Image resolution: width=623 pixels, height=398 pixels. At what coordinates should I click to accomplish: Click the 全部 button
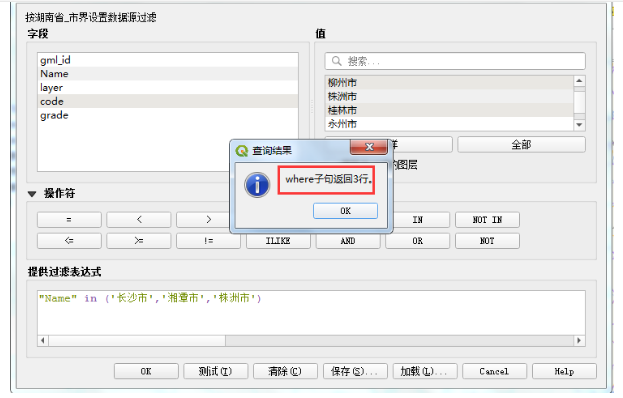pyautogui.click(x=521, y=145)
